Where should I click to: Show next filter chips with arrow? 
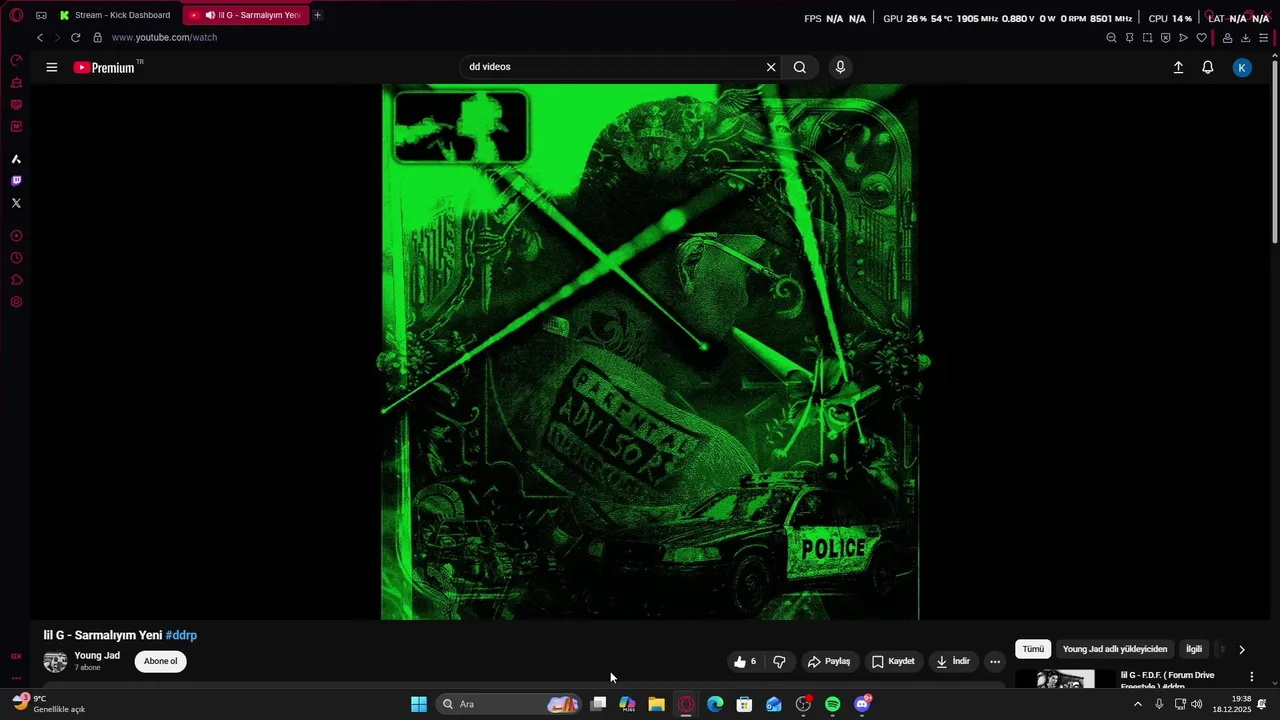click(1242, 649)
